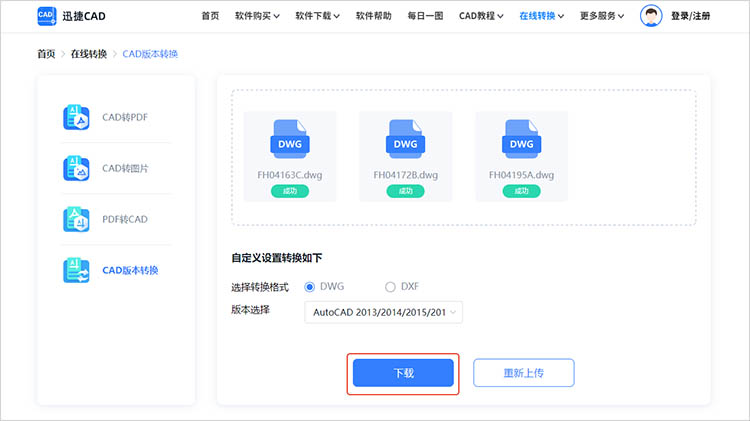Go to 首页 in the top navigation
This screenshot has width=750, height=421.
click(x=210, y=16)
